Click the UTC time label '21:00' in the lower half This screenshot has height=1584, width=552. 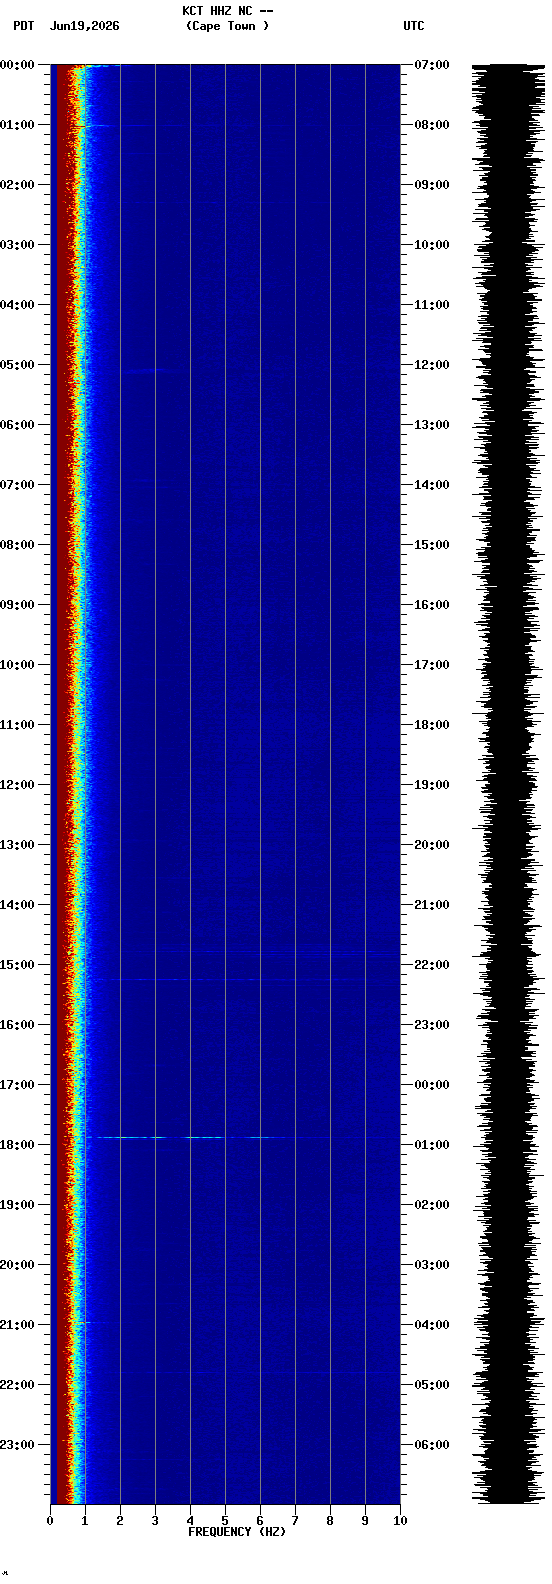[x=431, y=905]
